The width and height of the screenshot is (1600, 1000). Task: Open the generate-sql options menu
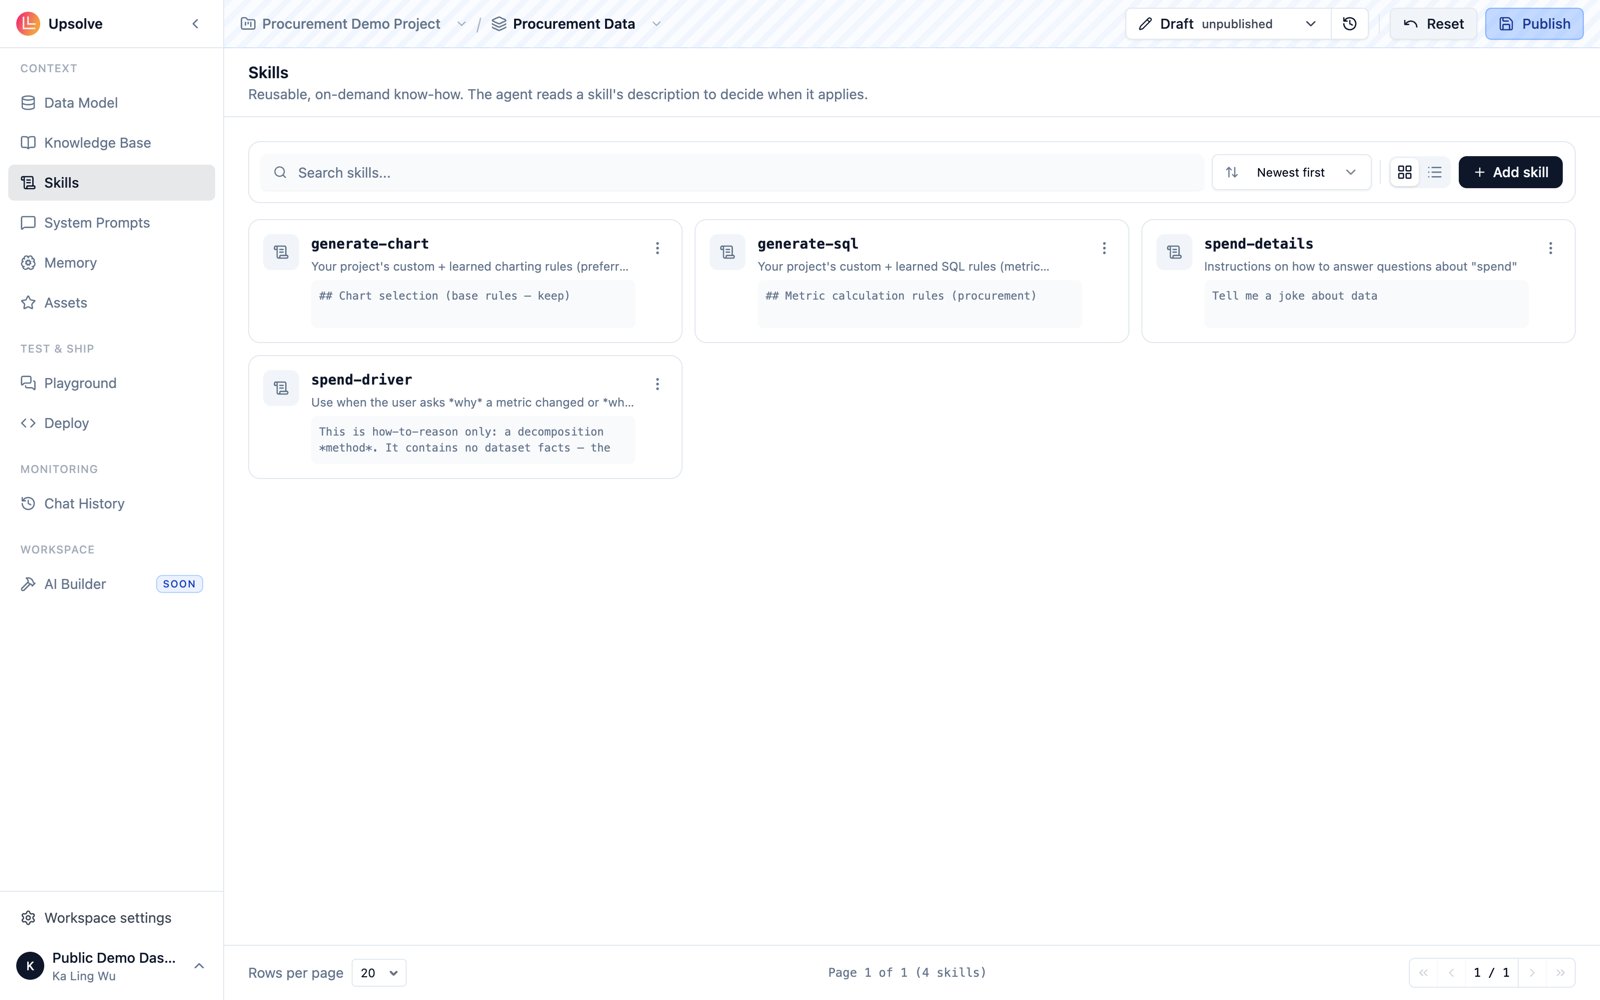(x=1104, y=248)
